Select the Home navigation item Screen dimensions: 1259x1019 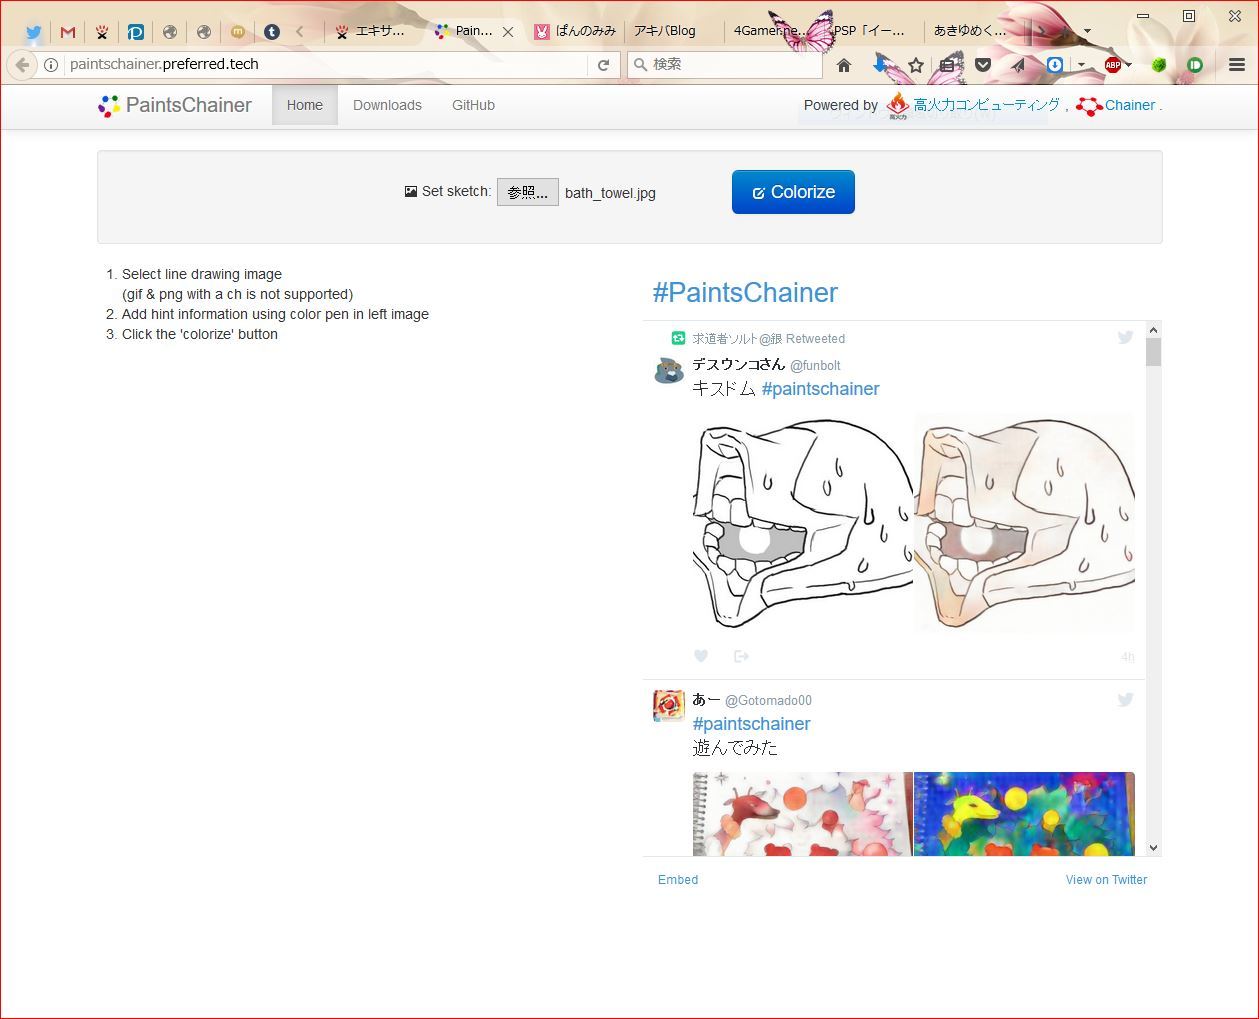305,105
